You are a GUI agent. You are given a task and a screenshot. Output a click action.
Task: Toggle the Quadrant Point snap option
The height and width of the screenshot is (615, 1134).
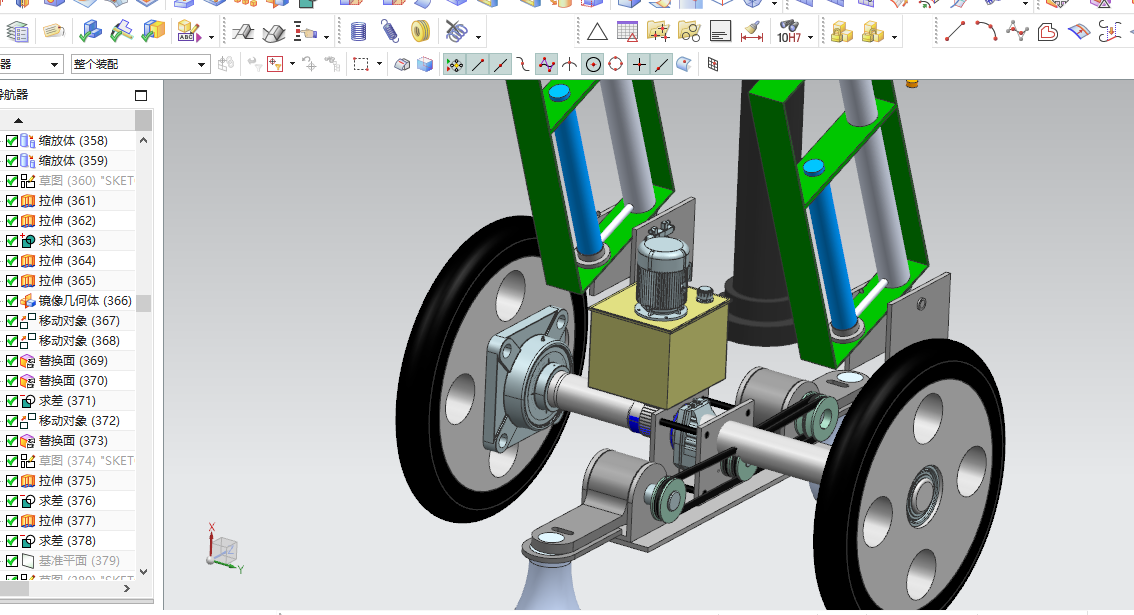pos(615,64)
